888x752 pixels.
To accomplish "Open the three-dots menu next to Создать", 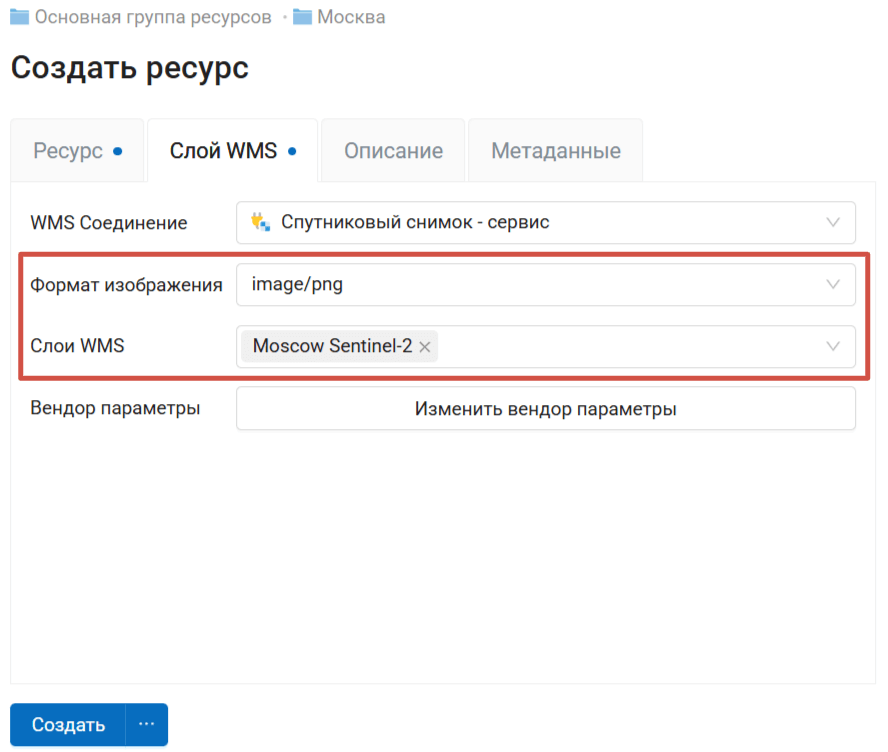I will (147, 725).
